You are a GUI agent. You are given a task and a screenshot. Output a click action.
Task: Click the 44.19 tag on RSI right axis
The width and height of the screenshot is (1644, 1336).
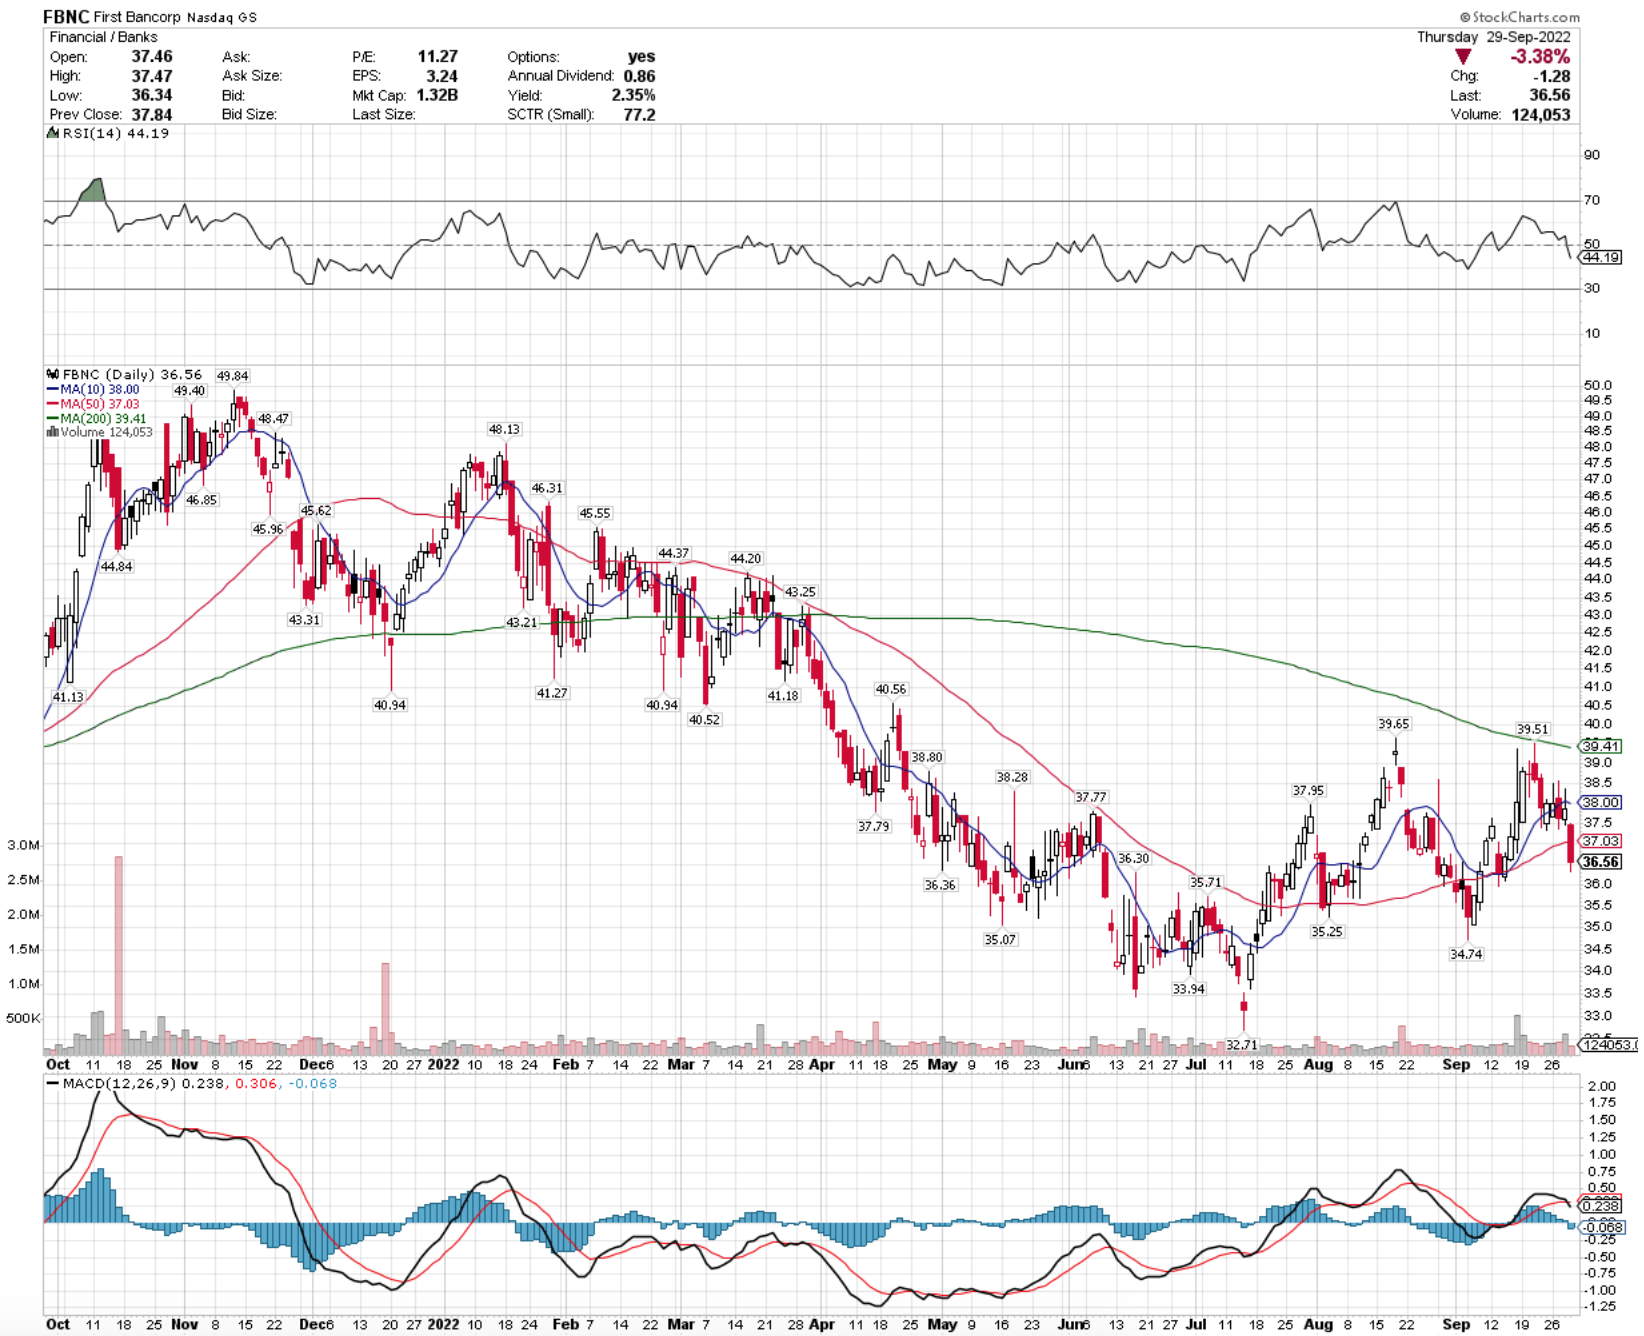(1601, 258)
